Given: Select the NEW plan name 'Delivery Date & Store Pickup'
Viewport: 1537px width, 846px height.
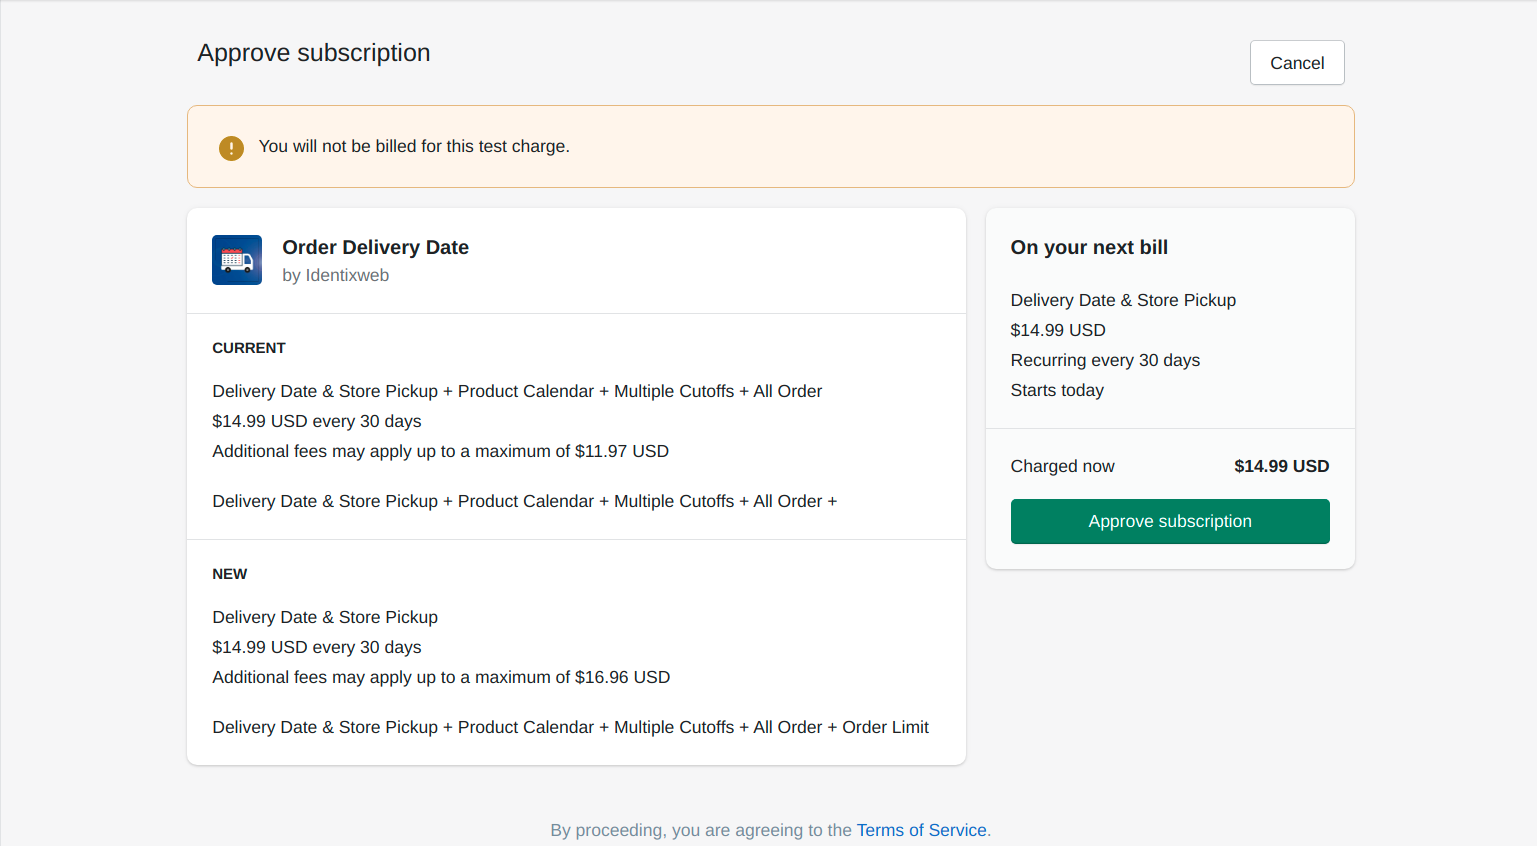Looking at the screenshot, I should pyautogui.click(x=325, y=617).
